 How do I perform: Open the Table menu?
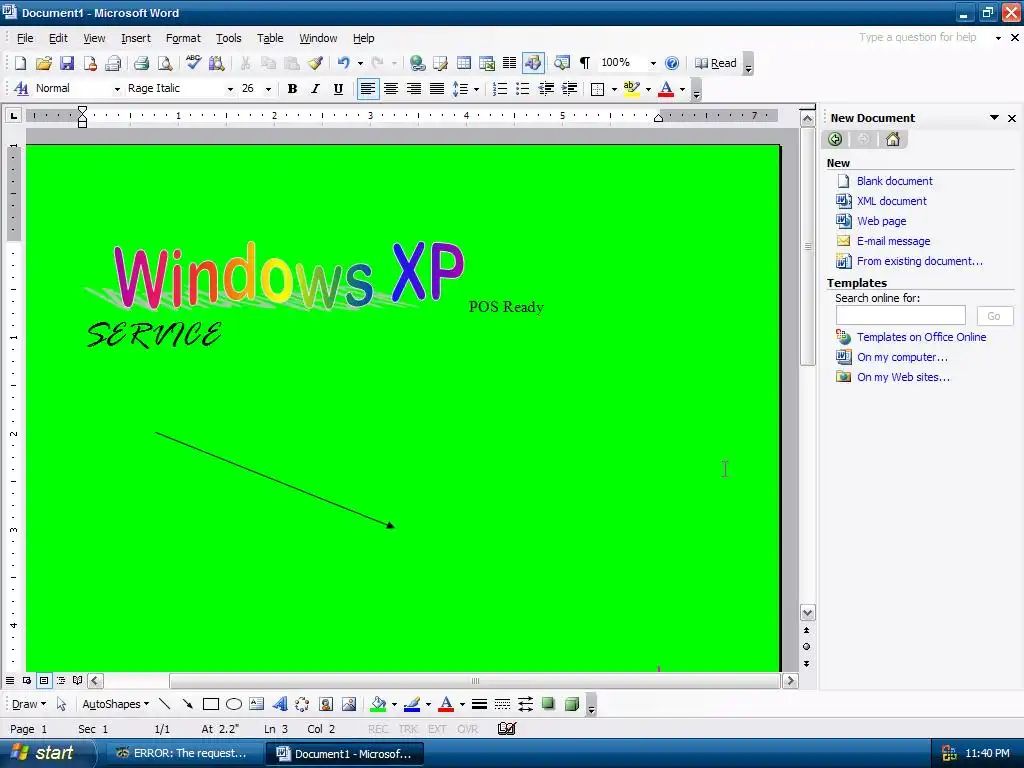[x=270, y=38]
